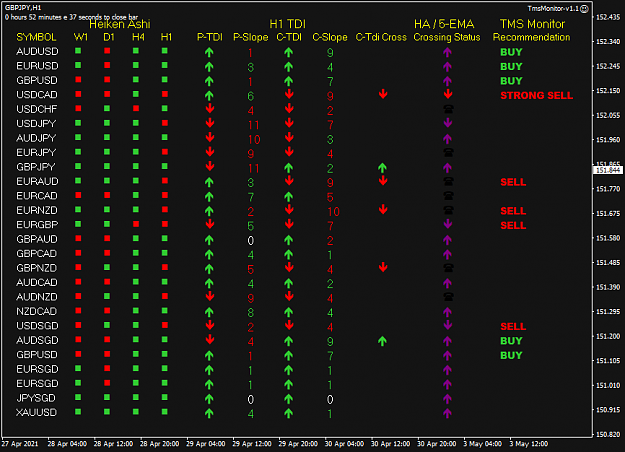Click GBPJPY C-Tdi Cross green up arrow
Viewport: 625px width, 452px height.
tap(382, 168)
